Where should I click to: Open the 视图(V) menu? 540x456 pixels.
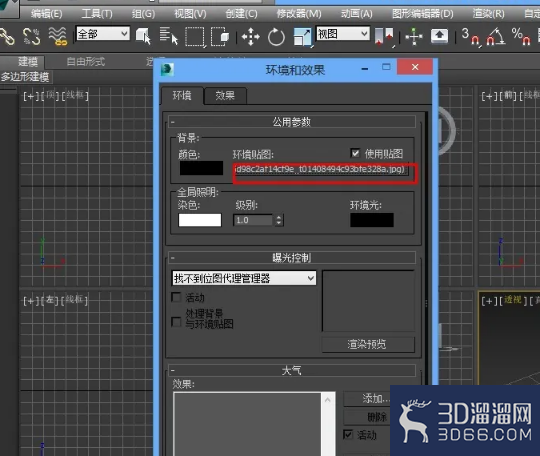click(190, 14)
